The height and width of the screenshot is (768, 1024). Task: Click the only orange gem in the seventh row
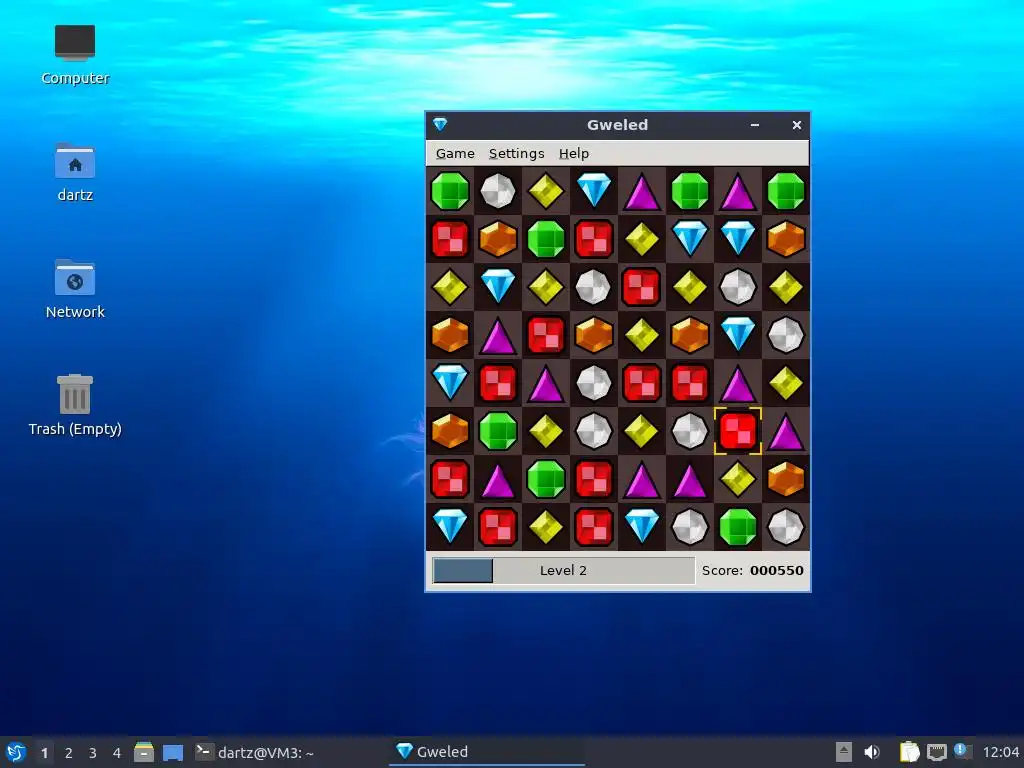tap(786, 479)
